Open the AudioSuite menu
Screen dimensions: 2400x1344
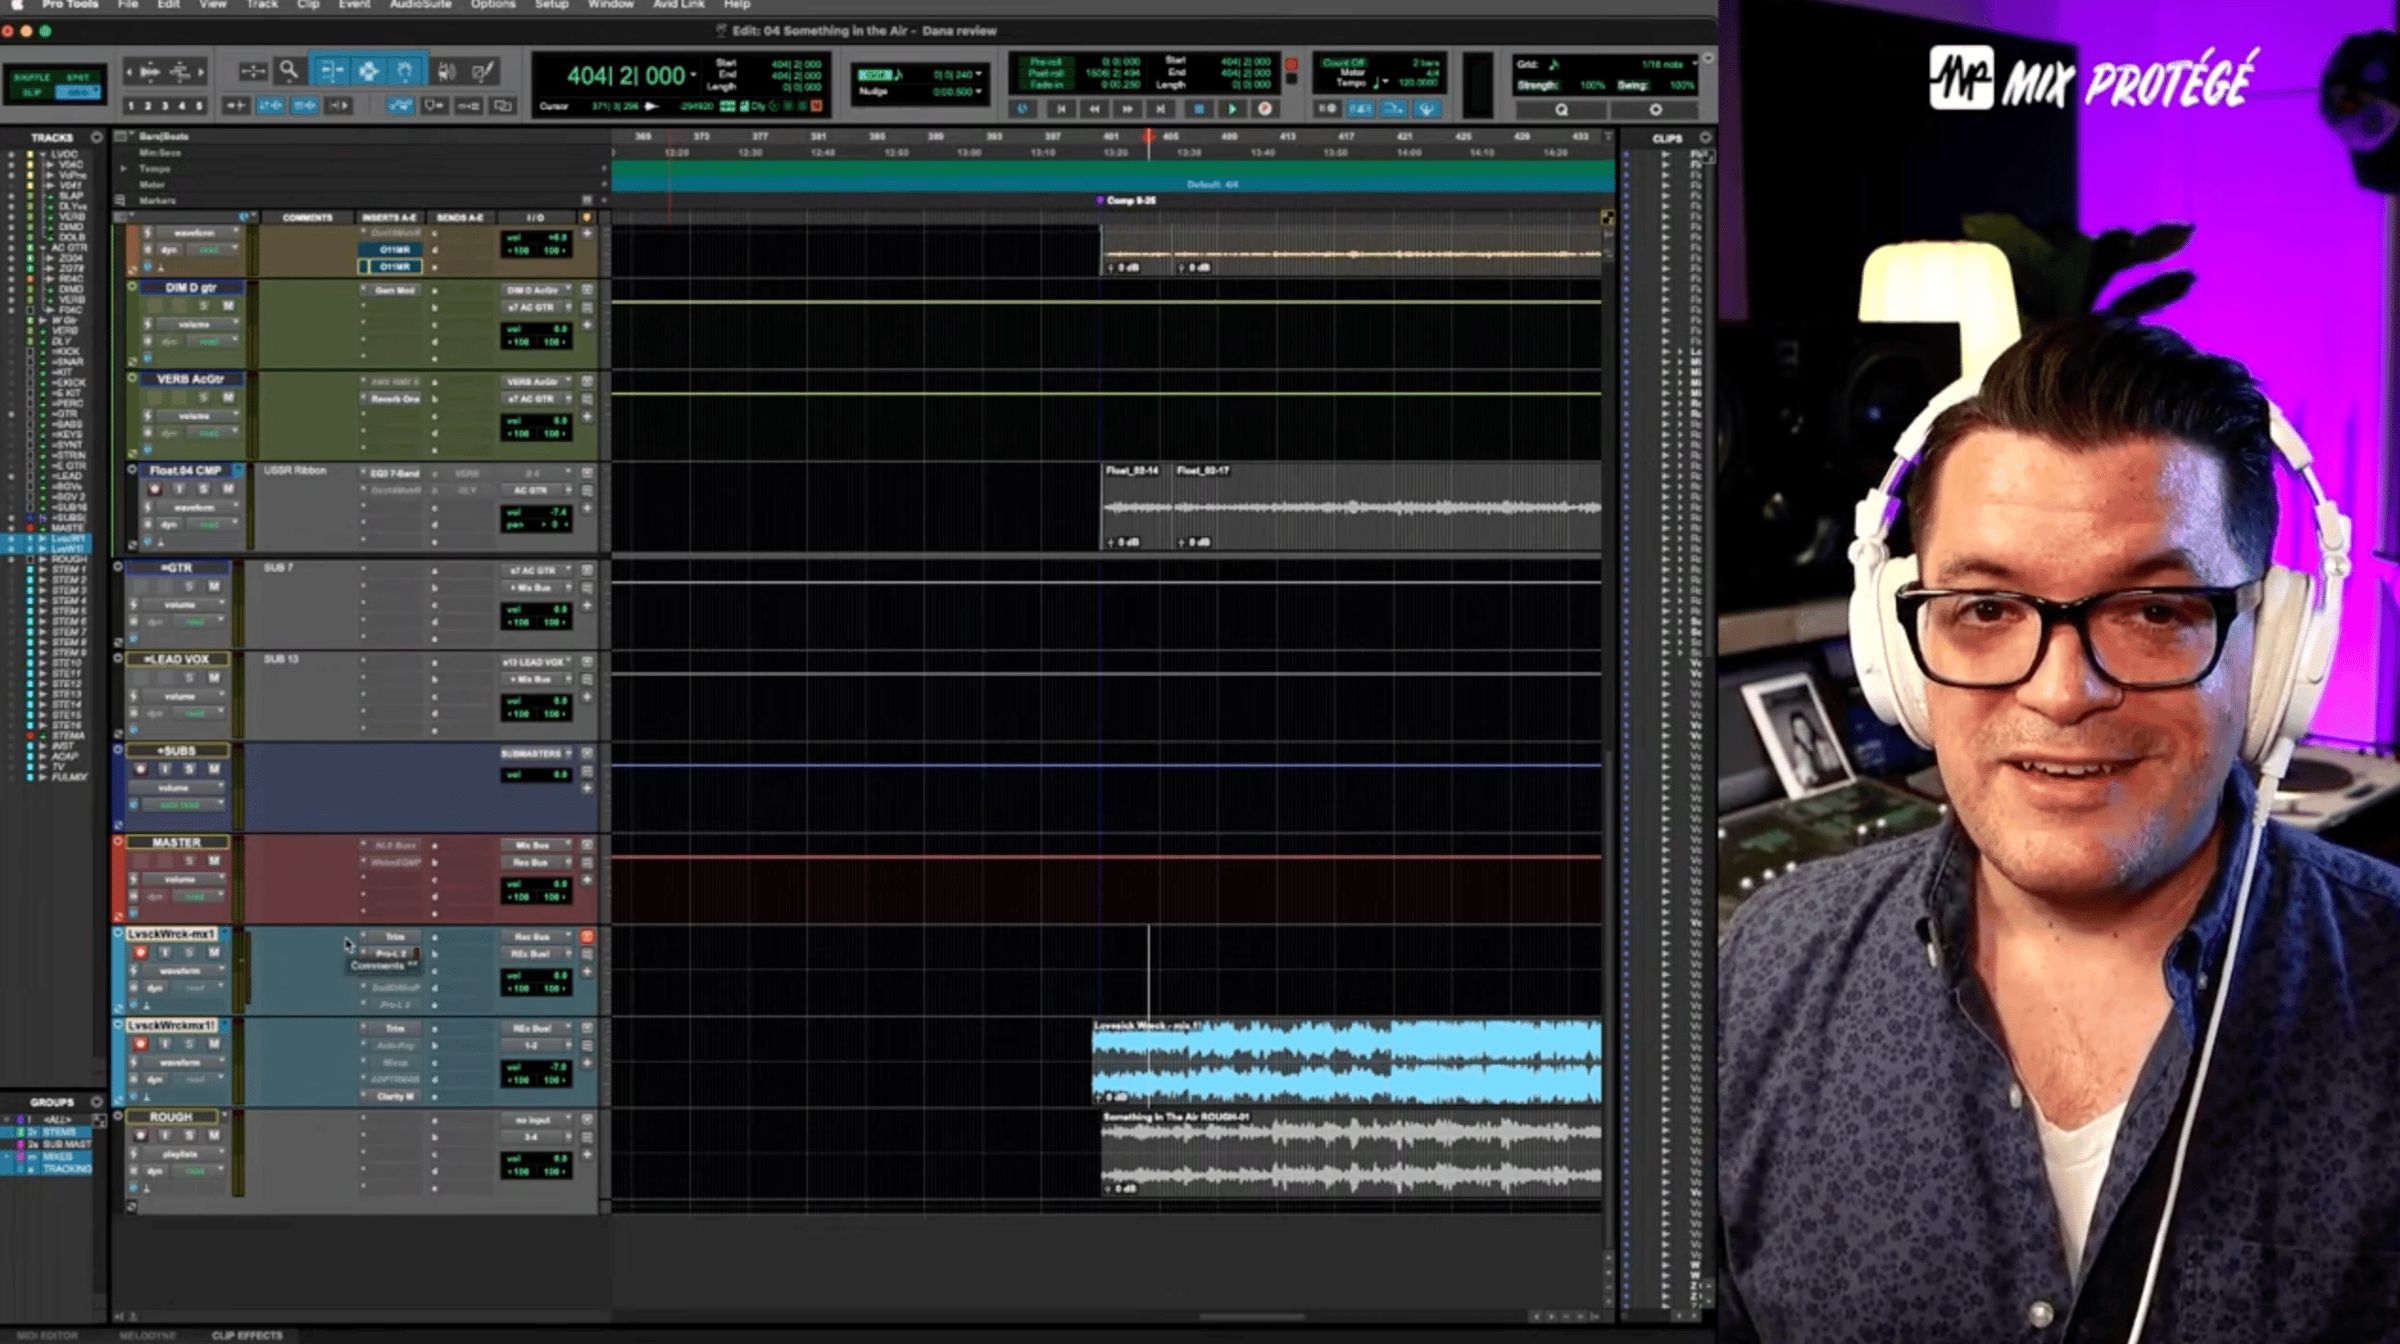pyautogui.click(x=420, y=5)
